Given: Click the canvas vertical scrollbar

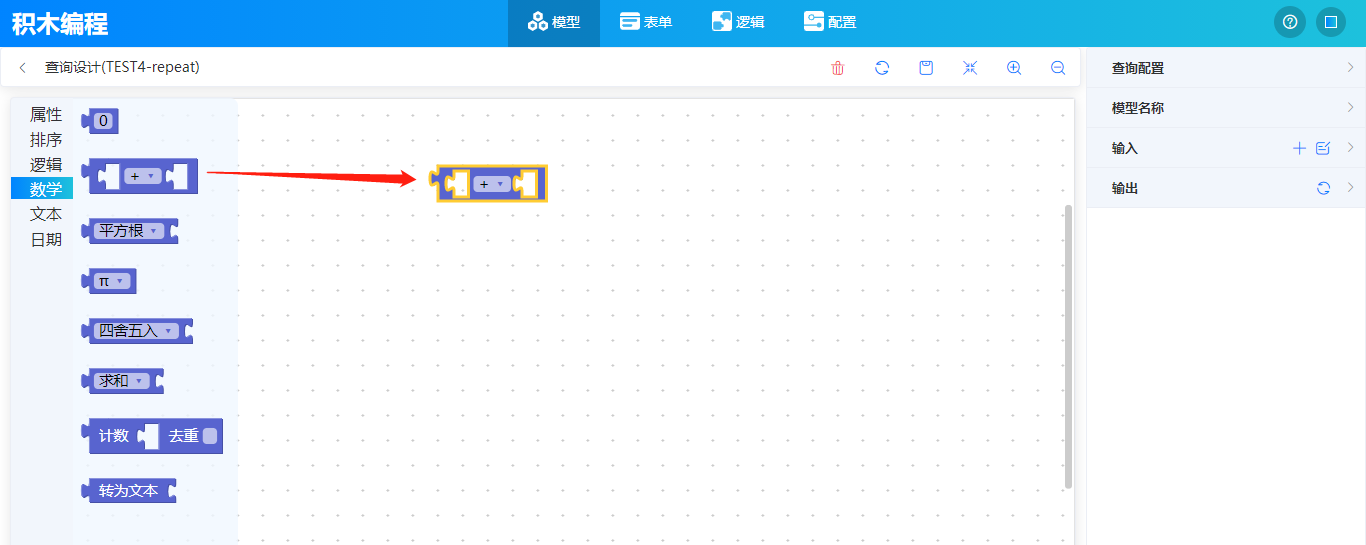Looking at the screenshot, I should click(1069, 346).
